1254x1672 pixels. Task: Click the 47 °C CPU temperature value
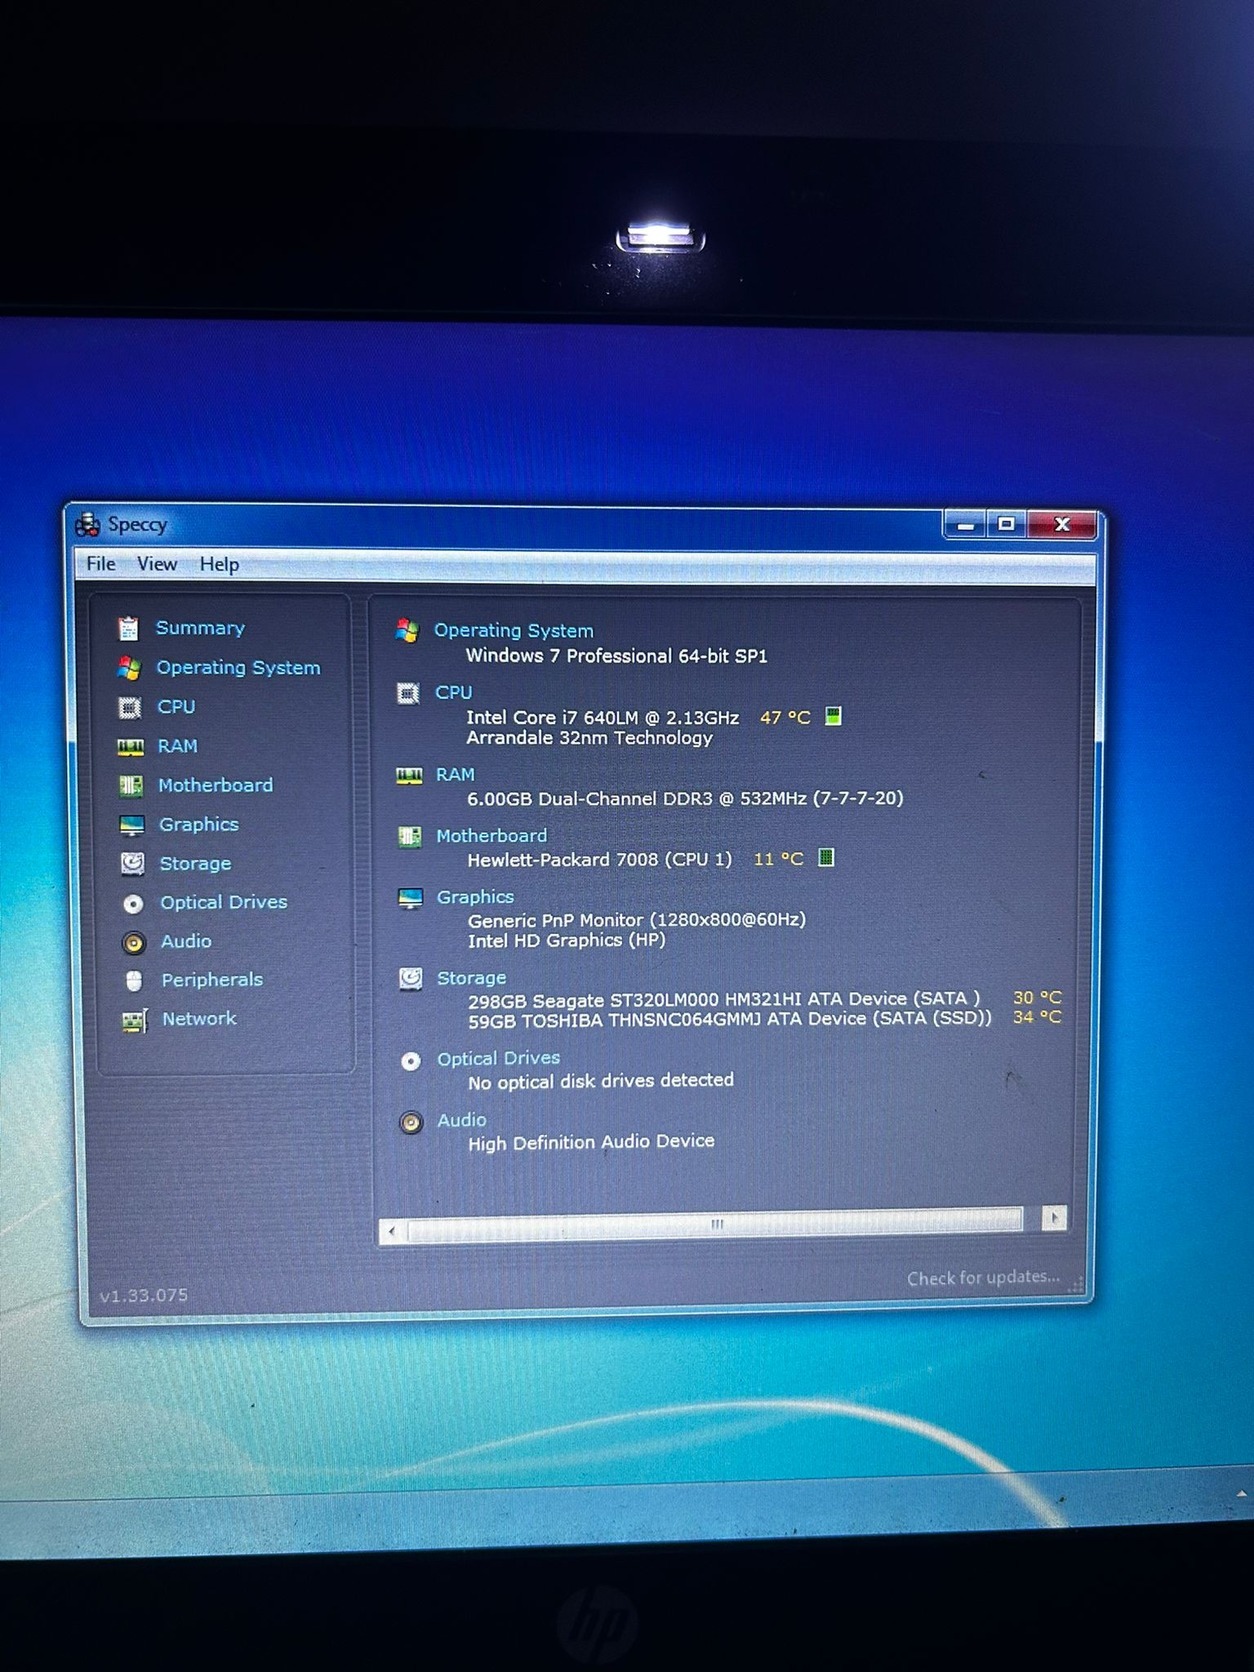(785, 717)
